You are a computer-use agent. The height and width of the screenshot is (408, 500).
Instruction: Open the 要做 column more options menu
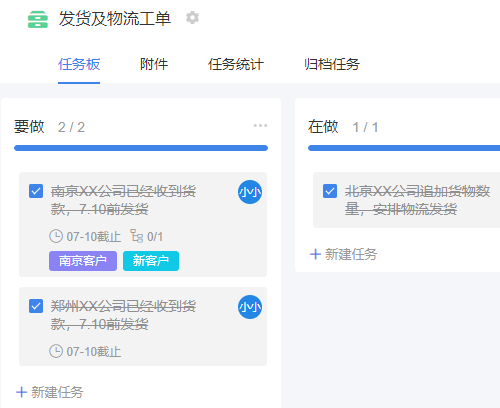coord(260,126)
